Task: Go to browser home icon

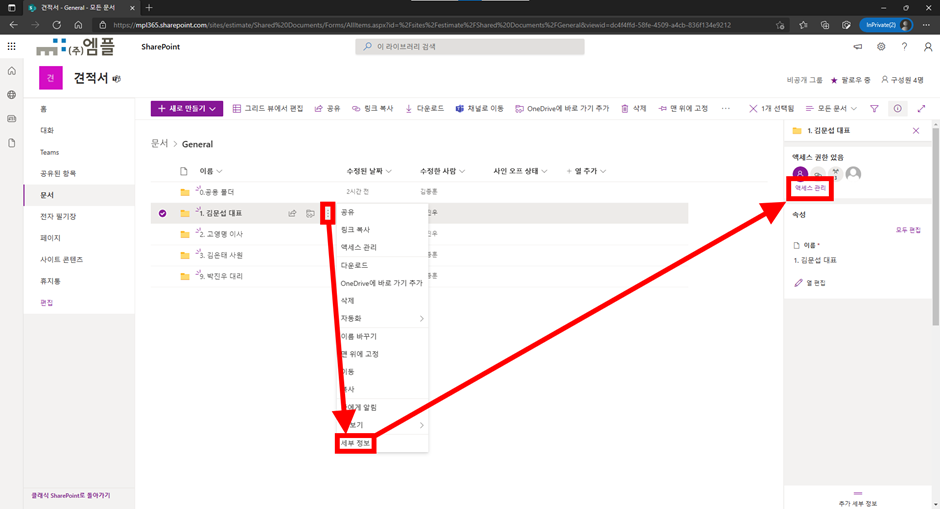Action: click(x=79, y=25)
